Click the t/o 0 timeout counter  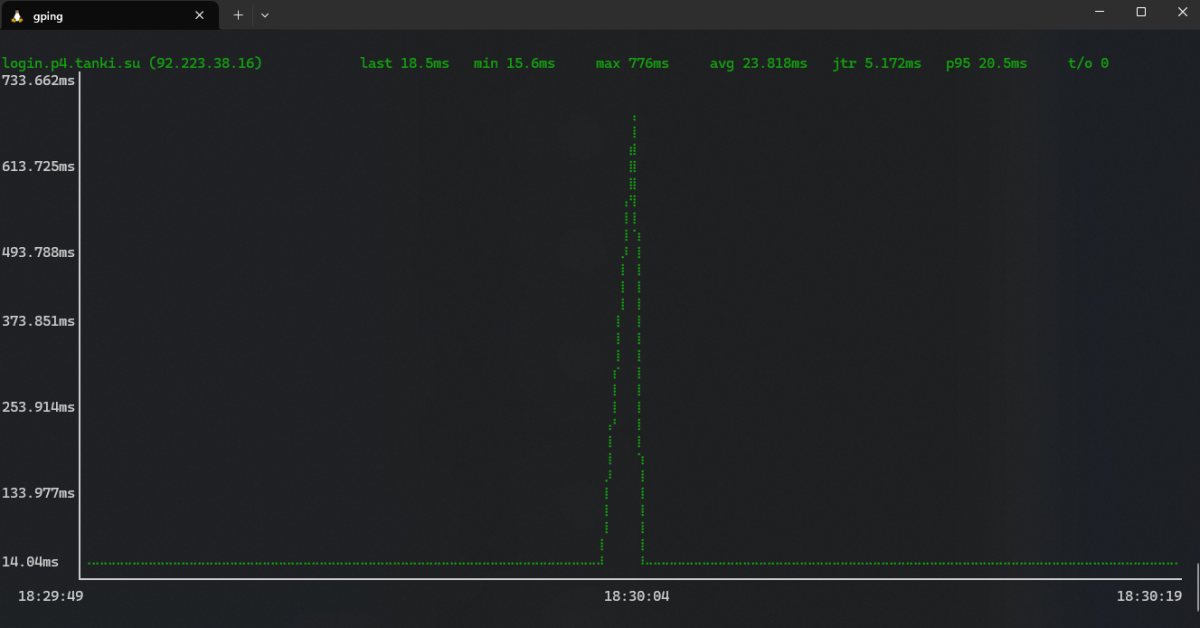[x=1088, y=63]
